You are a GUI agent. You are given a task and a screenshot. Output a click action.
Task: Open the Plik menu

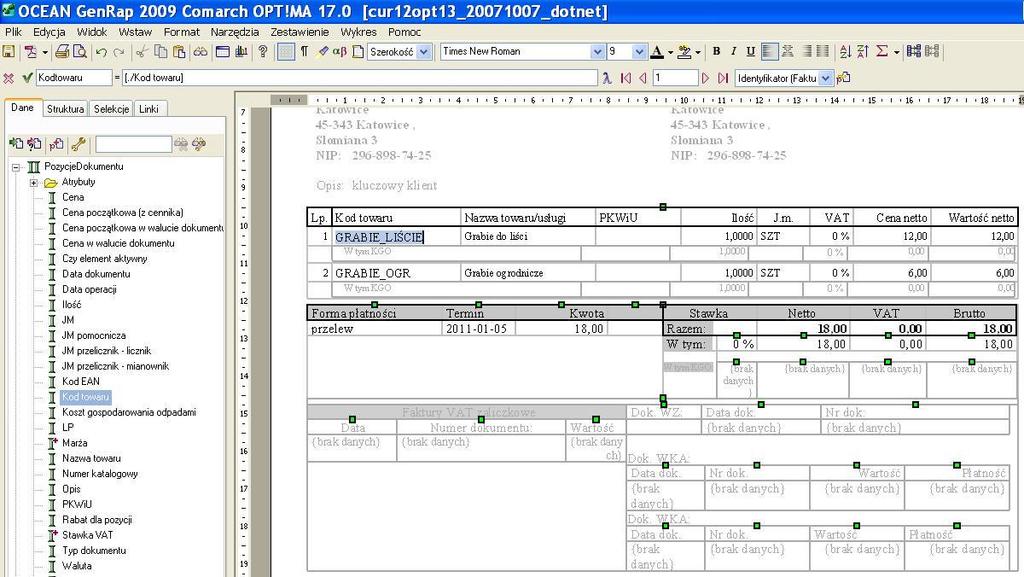13,31
